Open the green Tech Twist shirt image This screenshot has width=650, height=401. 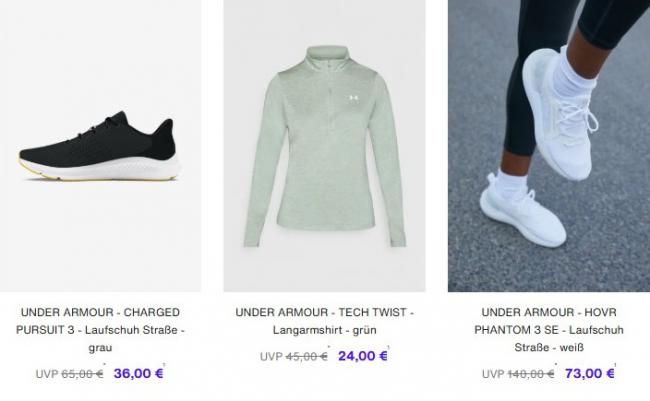click(324, 146)
